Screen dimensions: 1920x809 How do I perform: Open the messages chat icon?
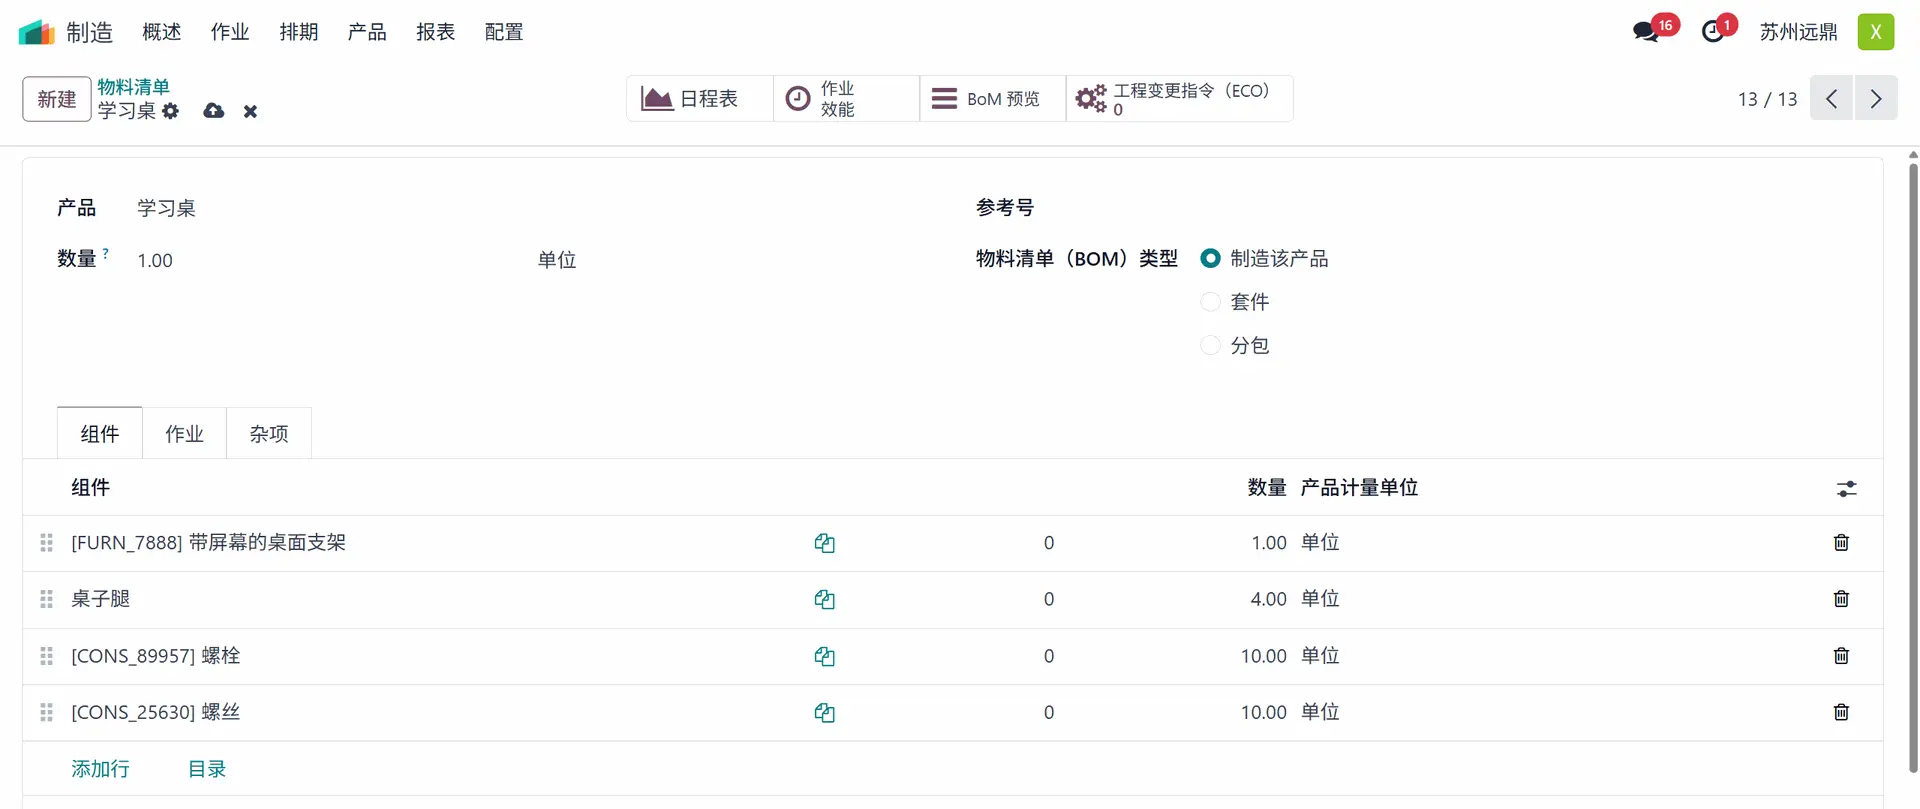click(1646, 32)
